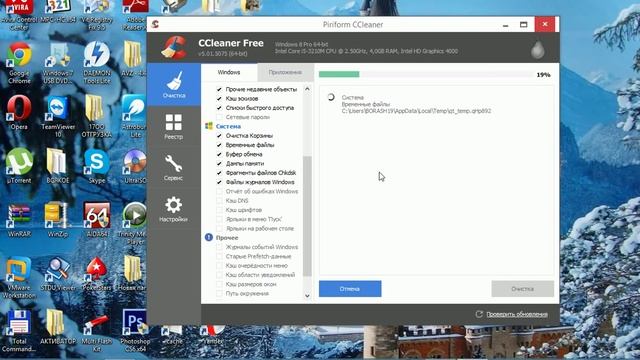The height and width of the screenshot is (360, 640).
Task: Open WinZip desktop shortcut
Action: coord(57,220)
